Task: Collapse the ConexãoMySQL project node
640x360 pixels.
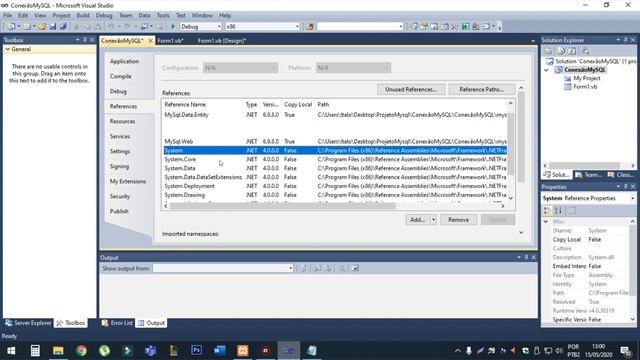Action: [547, 70]
